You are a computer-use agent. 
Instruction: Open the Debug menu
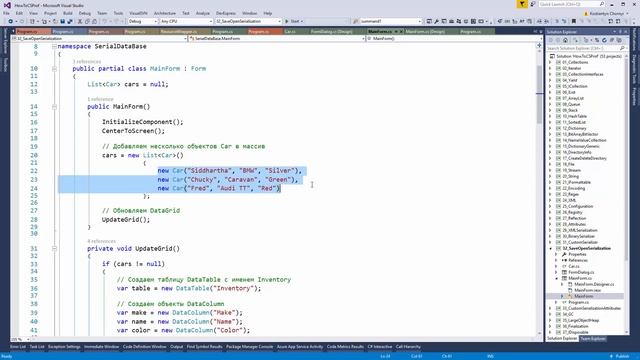(x=85, y=13)
